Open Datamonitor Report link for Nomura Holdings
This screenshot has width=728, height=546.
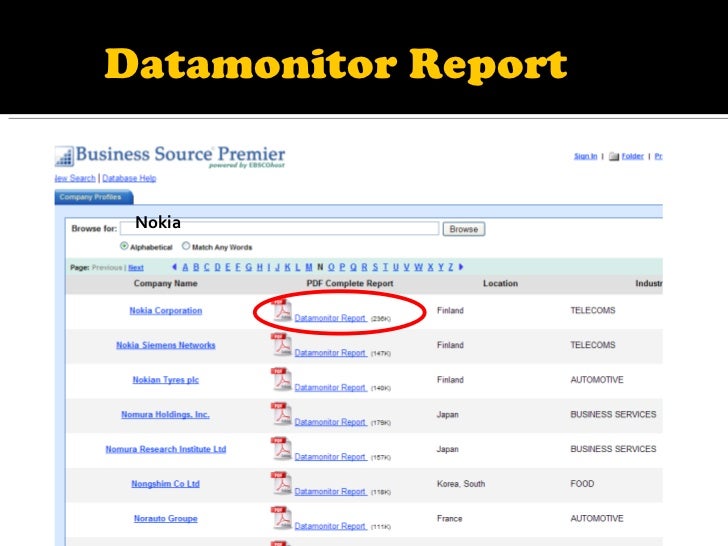coord(331,422)
